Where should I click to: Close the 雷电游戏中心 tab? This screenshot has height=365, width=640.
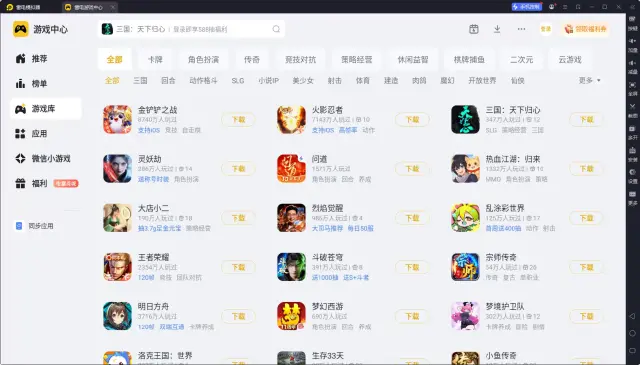click(113, 7)
